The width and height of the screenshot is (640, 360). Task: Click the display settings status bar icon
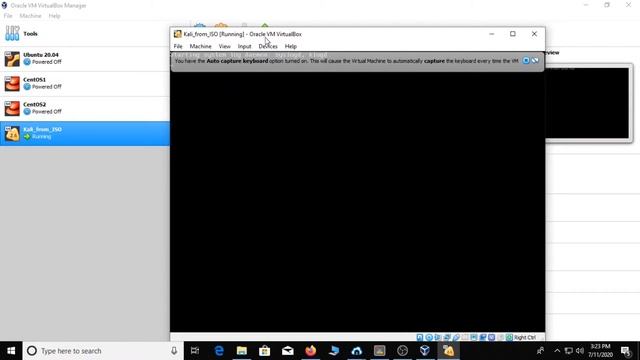[473, 337]
